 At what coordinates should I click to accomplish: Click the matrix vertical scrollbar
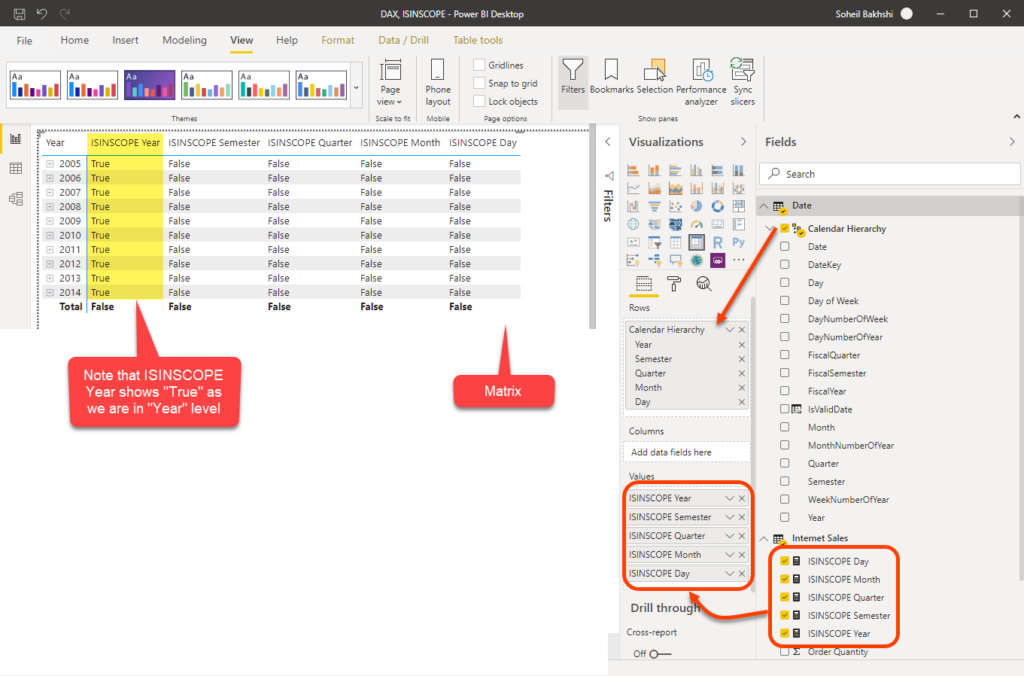pos(592,226)
